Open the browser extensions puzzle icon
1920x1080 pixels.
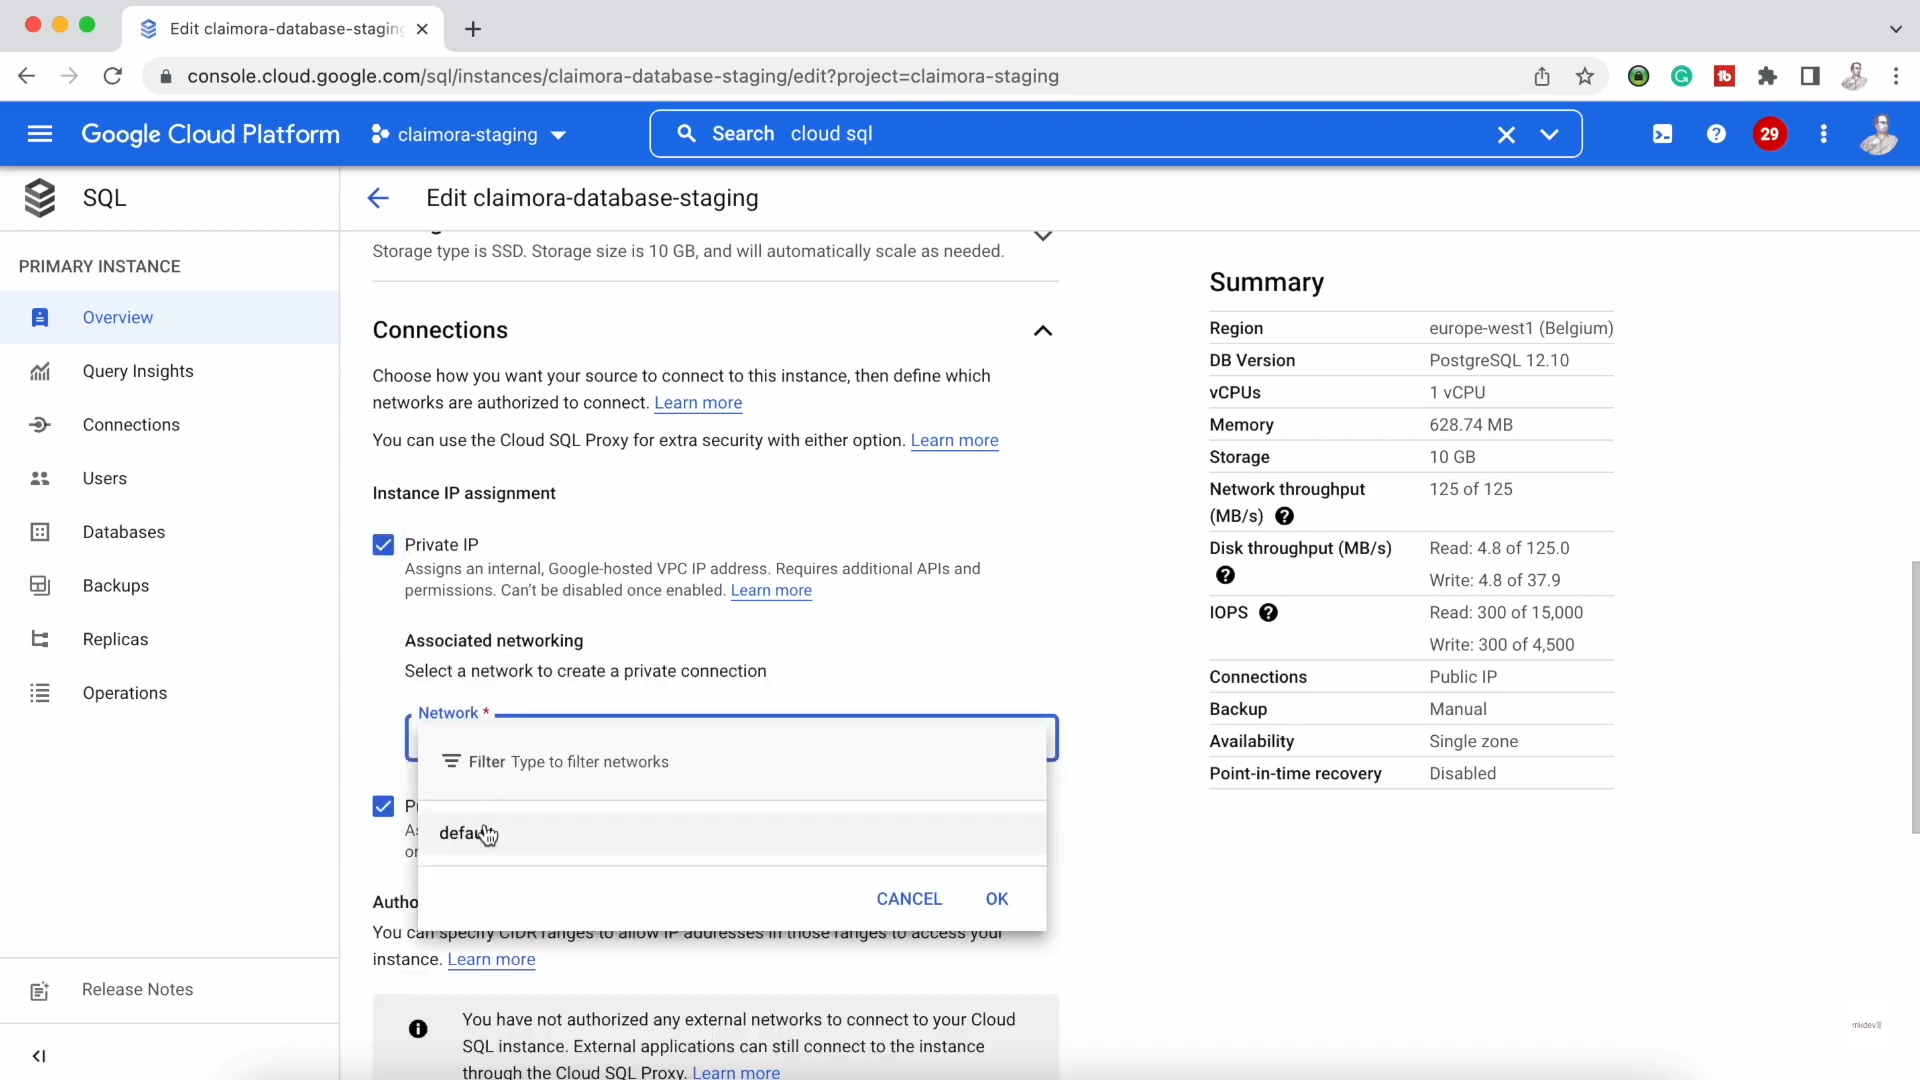(1767, 76)
